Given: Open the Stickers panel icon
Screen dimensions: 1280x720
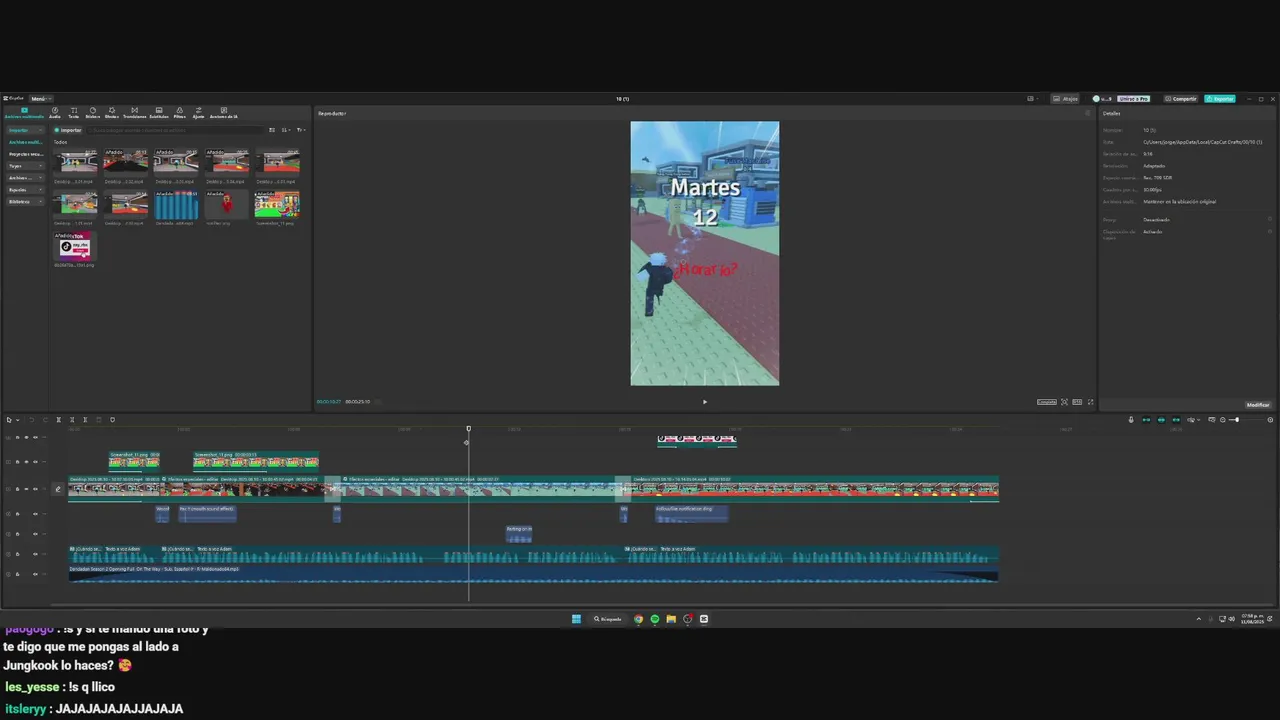Looking at the screenshot, I should (x=93, y=112).
